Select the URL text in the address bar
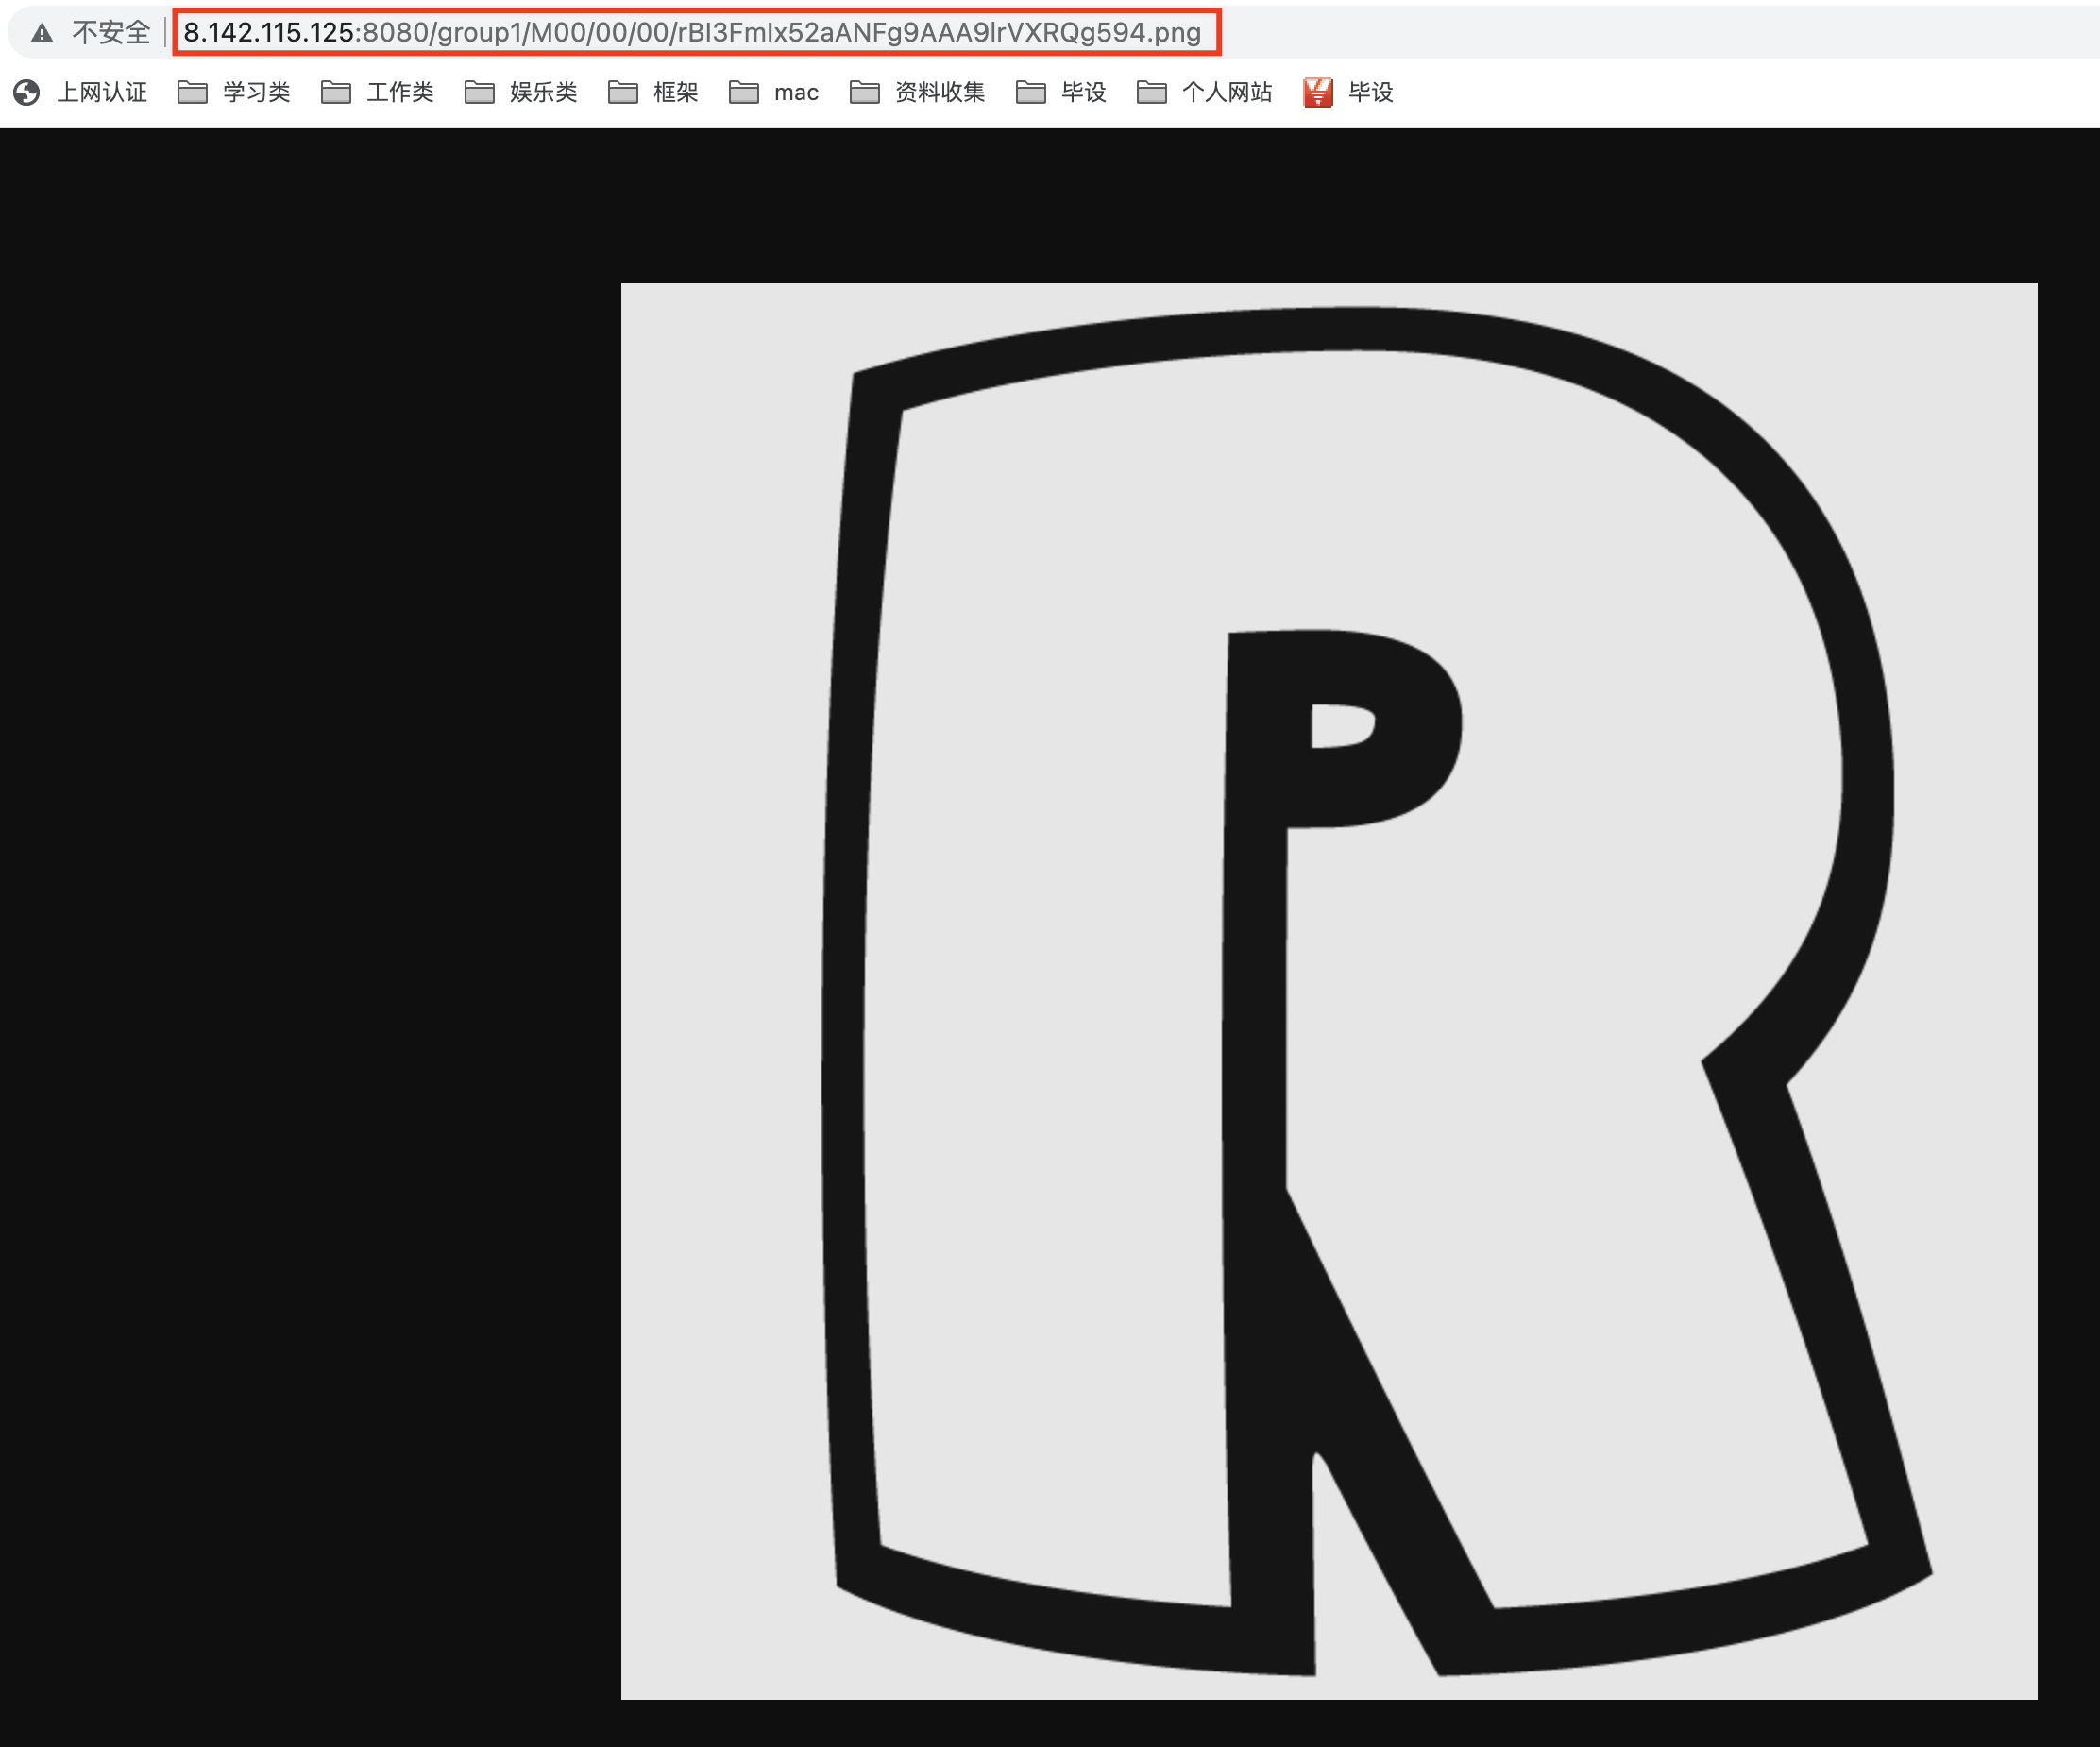The image size is (2100, 1747). 692,33
